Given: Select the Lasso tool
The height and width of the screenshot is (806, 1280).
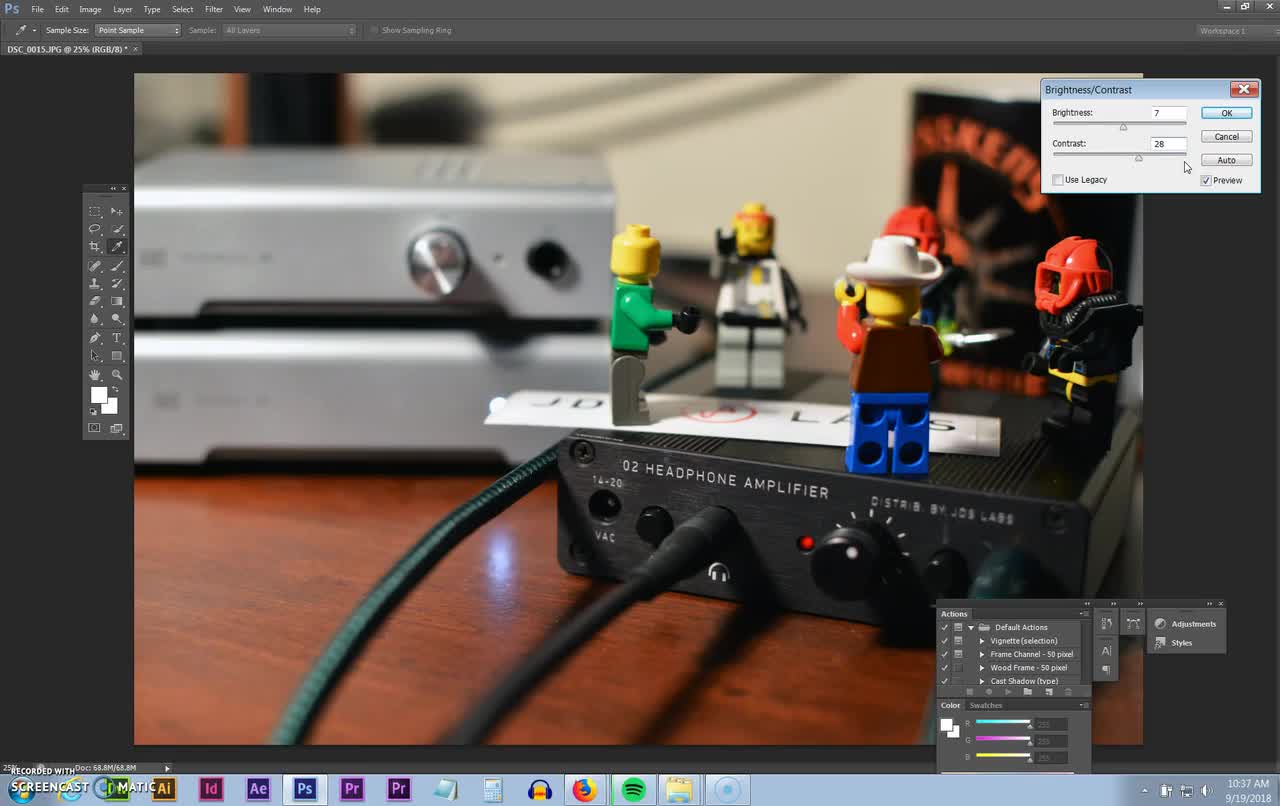Looking at the screenshot, I should click(95, 229).
